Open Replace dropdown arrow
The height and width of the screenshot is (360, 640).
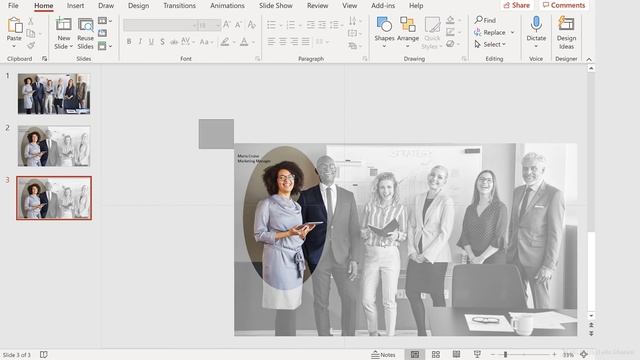coord(512,32)
